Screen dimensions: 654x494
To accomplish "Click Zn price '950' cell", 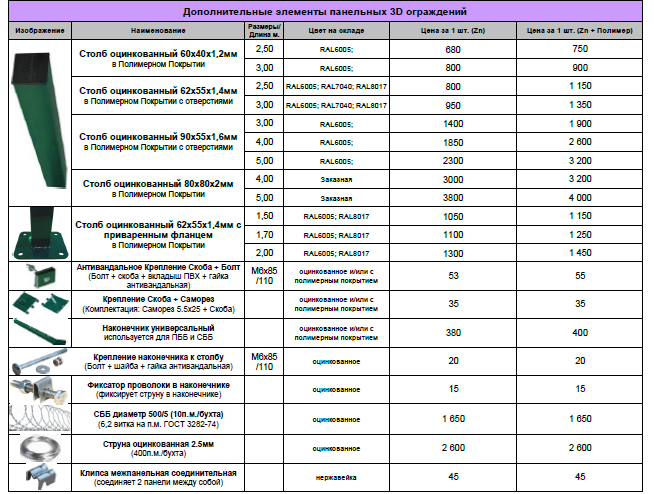I will coord(453,105).
